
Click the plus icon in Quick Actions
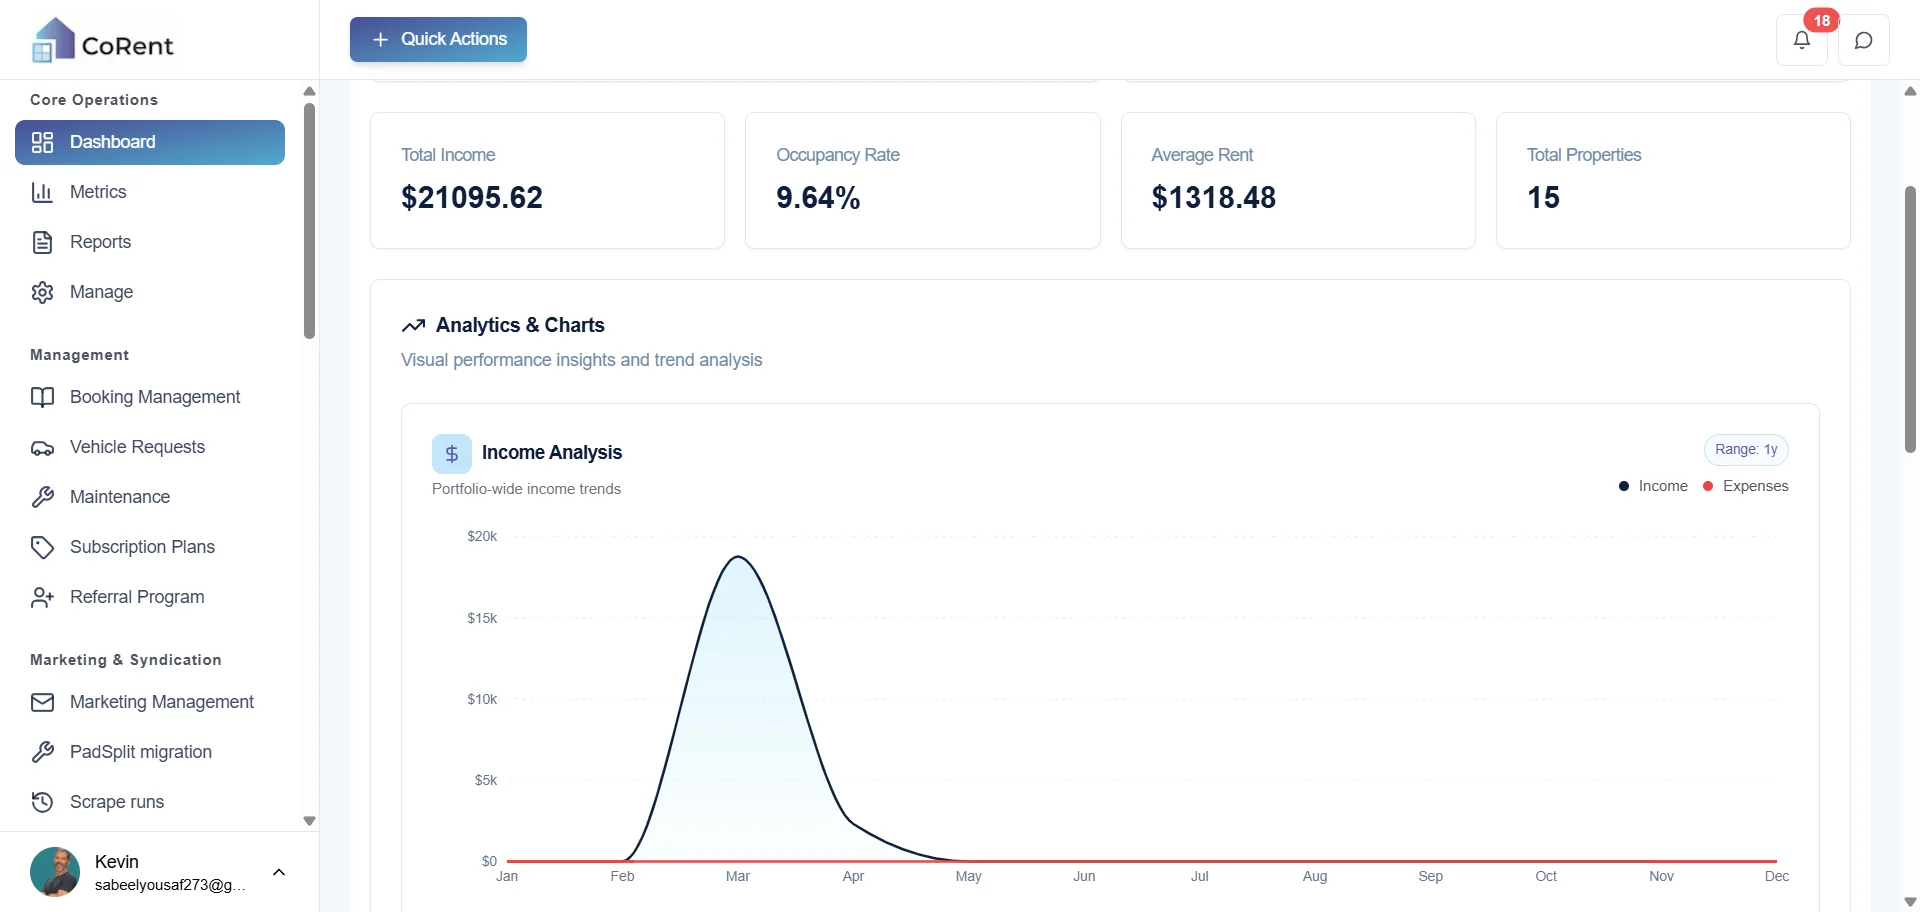tap(380, 39)
